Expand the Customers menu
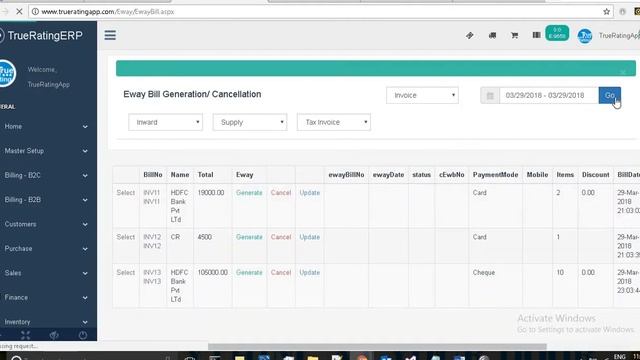The image size is (640, 360). coord(46,224)
